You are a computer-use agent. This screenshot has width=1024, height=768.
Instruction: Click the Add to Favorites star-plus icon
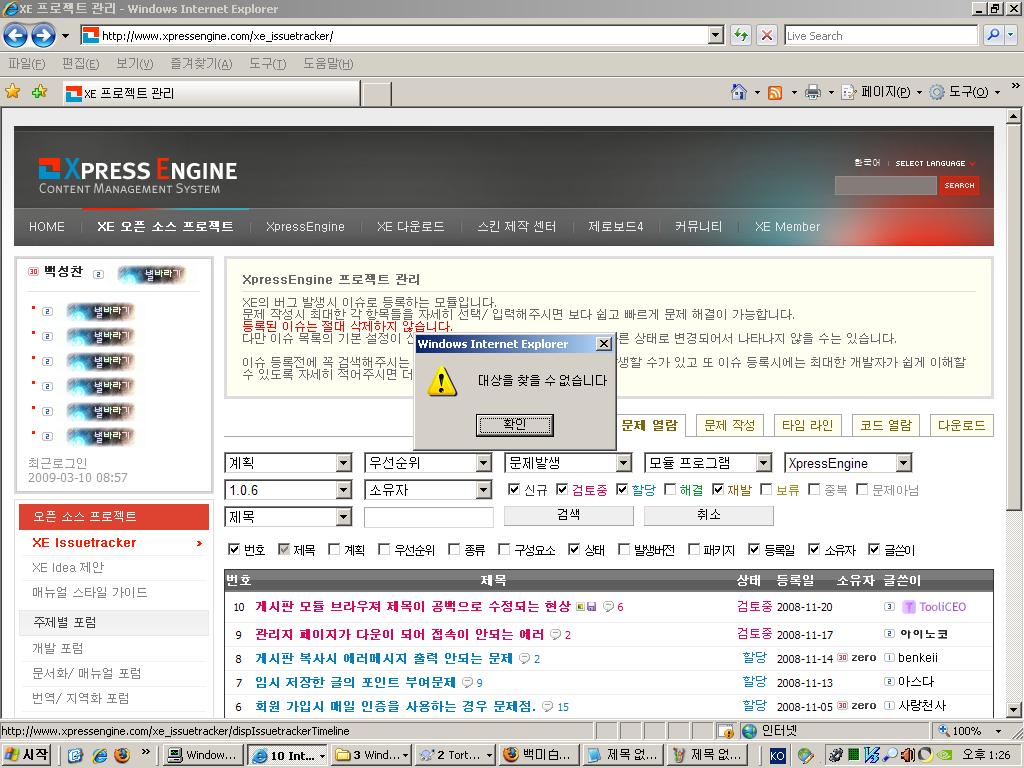coord(39,91)
